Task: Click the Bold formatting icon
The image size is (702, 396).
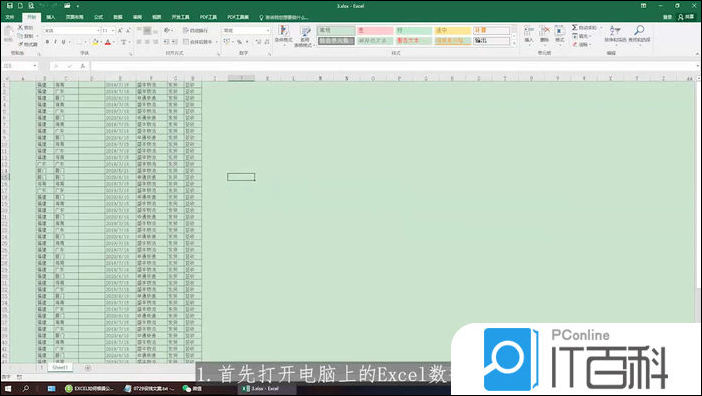Action: coord(47,42)
